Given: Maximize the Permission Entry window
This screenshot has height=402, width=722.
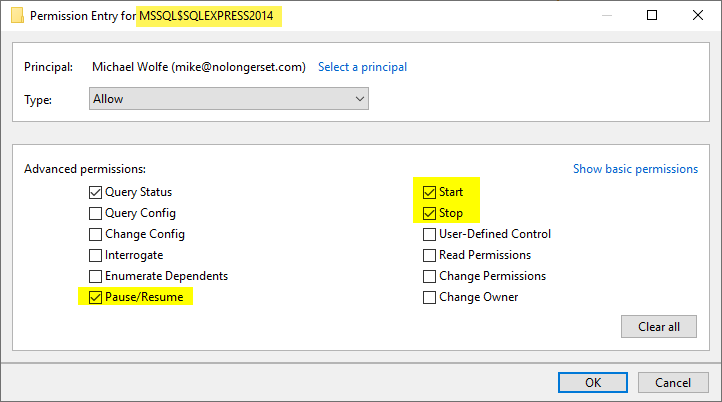Looking at the screenshot, I should pyautogui.click(x=652, y=15).
